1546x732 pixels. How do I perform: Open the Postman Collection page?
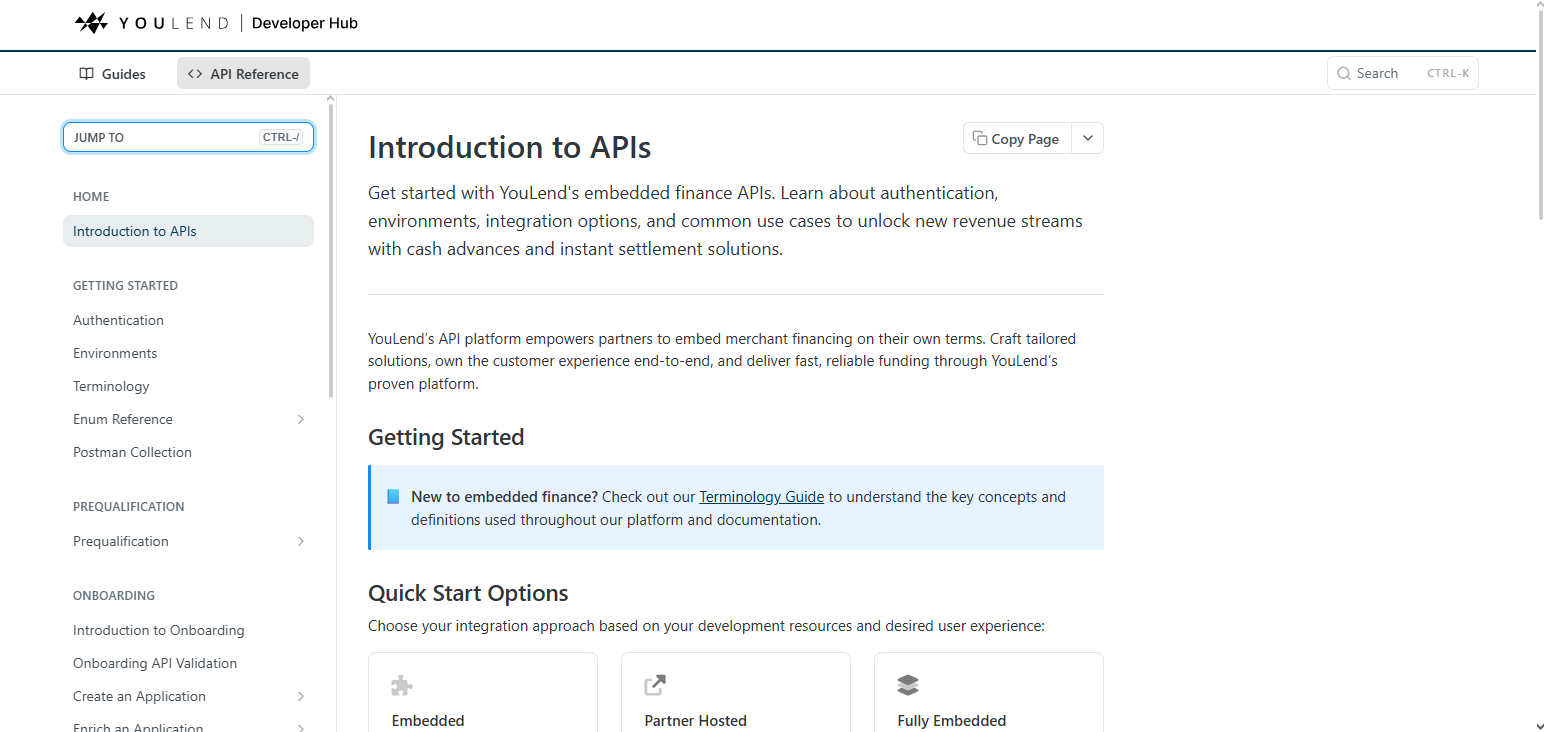[x=132, y=452]
